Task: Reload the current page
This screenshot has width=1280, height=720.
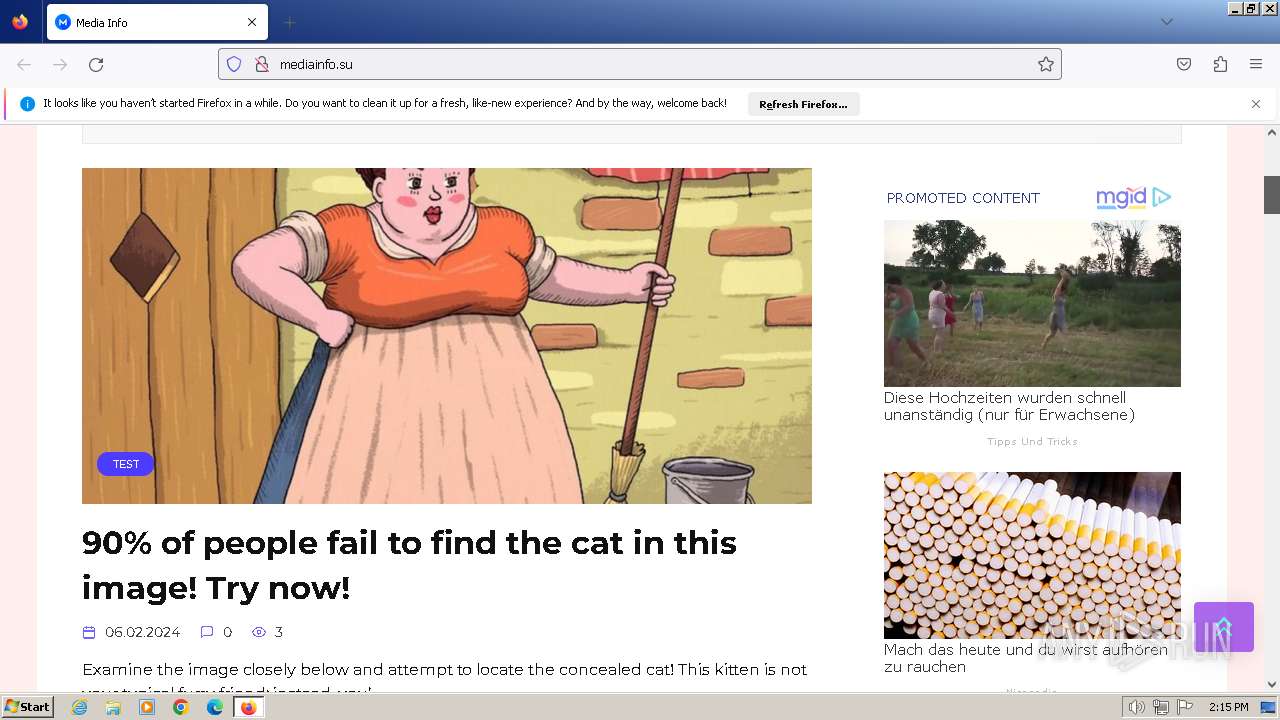Action: [96, 64]
